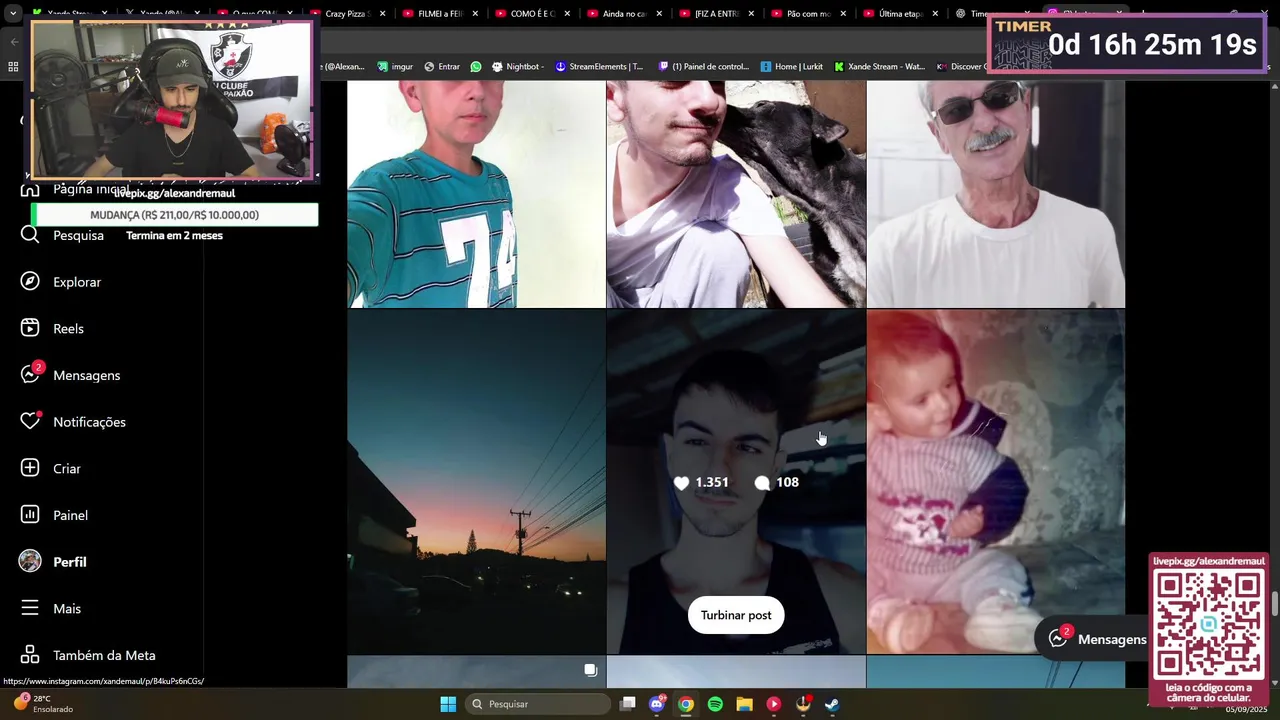Screen dimensions: 1280x720
Task: Open Google Chrome taskbar icon
Action: click(x=686, y=704)
